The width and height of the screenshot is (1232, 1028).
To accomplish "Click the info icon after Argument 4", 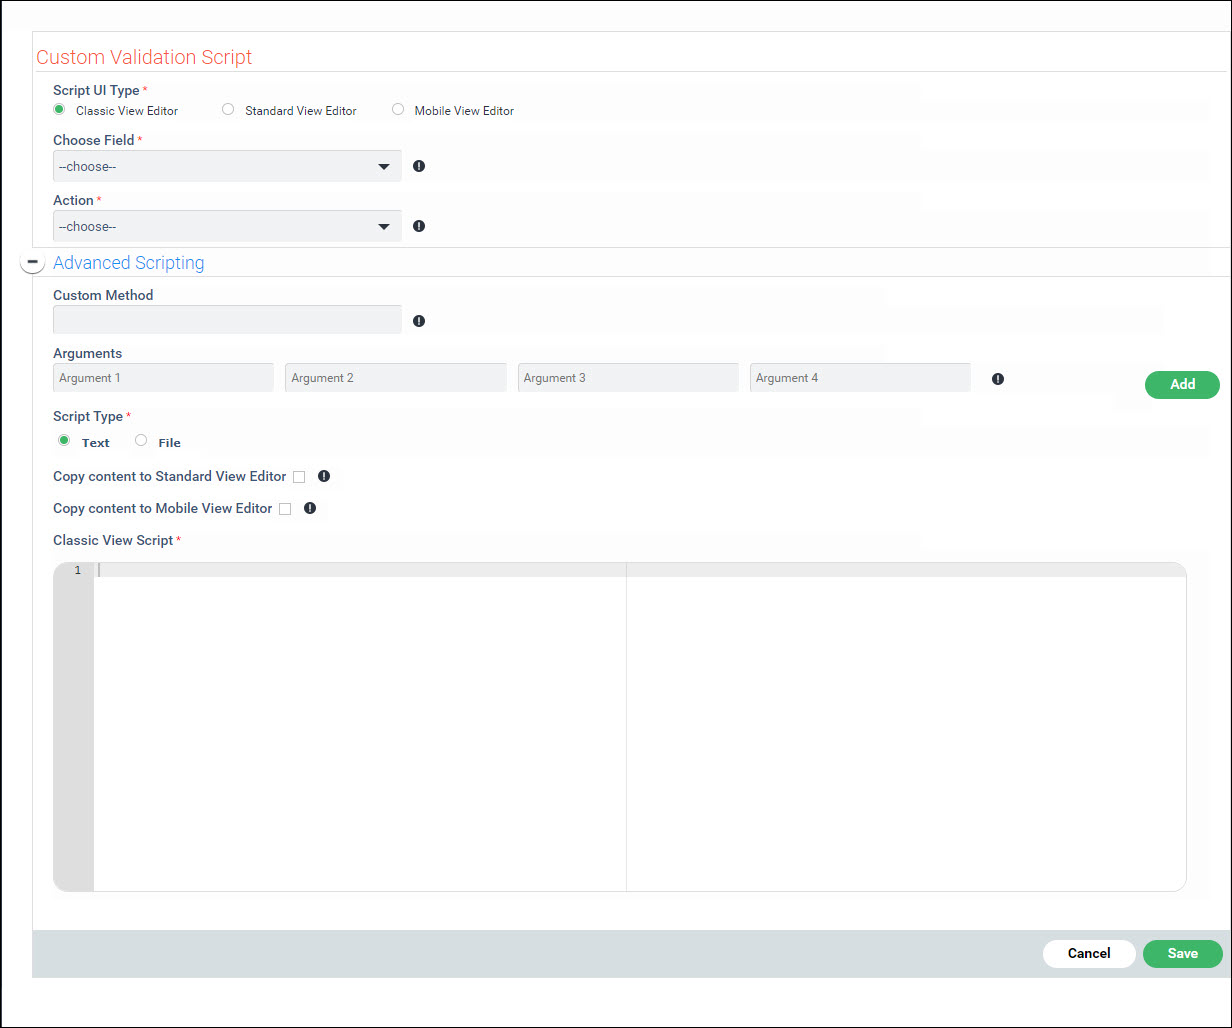I will (x=997, y=379).
